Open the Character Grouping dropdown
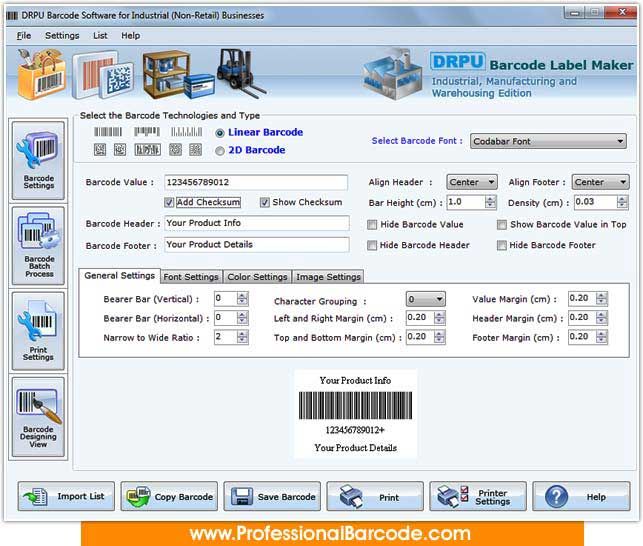Screen dimensions: 643x546 (x=426, y=299)
